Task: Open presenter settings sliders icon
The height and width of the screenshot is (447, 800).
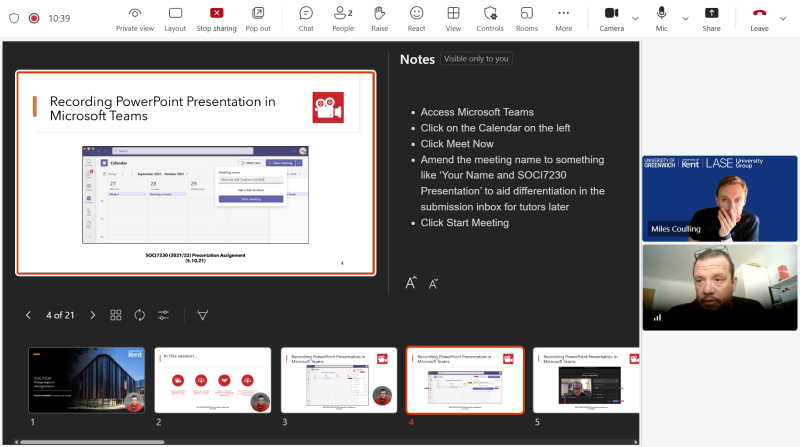Action: pos(163,315)
